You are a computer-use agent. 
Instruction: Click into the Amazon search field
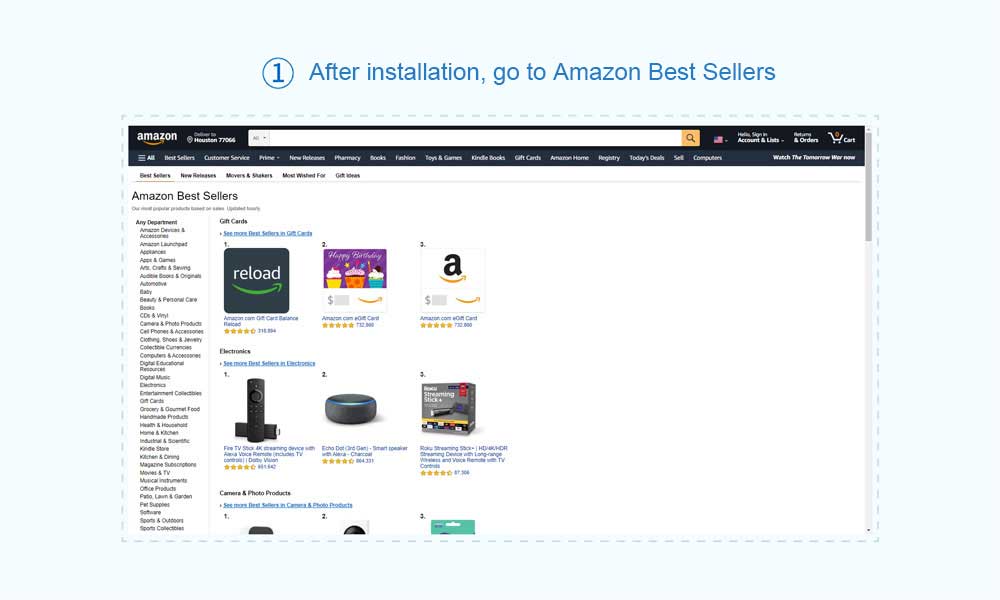pyautogui.click(x=476, y=138)
